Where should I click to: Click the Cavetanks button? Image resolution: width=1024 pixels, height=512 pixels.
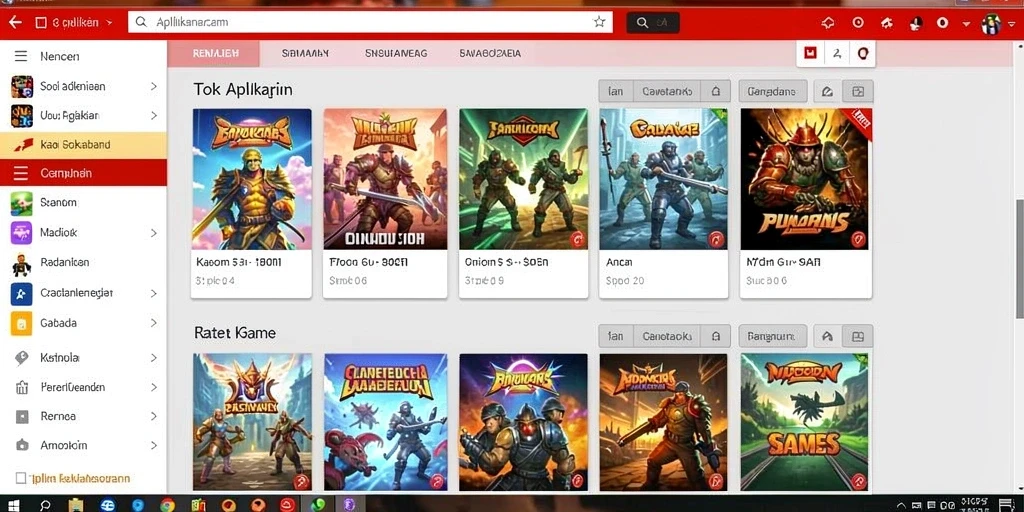click(x=667, y=91)
